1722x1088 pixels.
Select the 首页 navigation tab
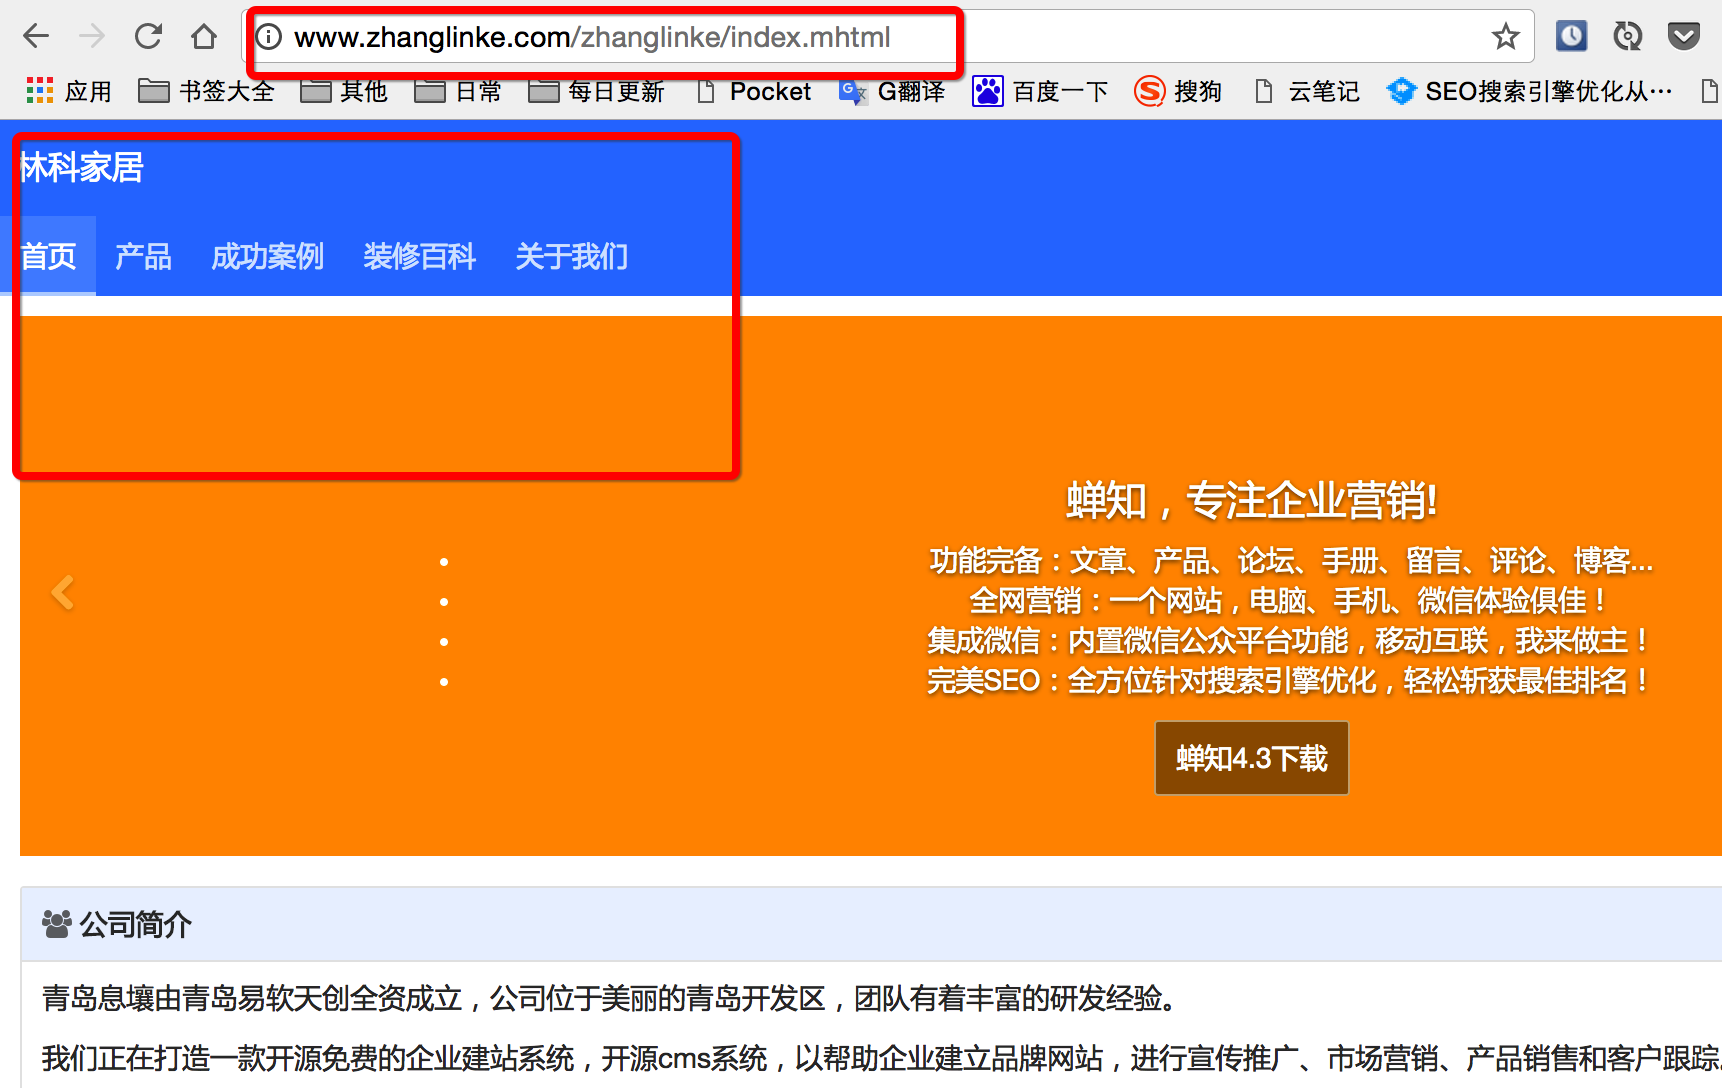48,256
